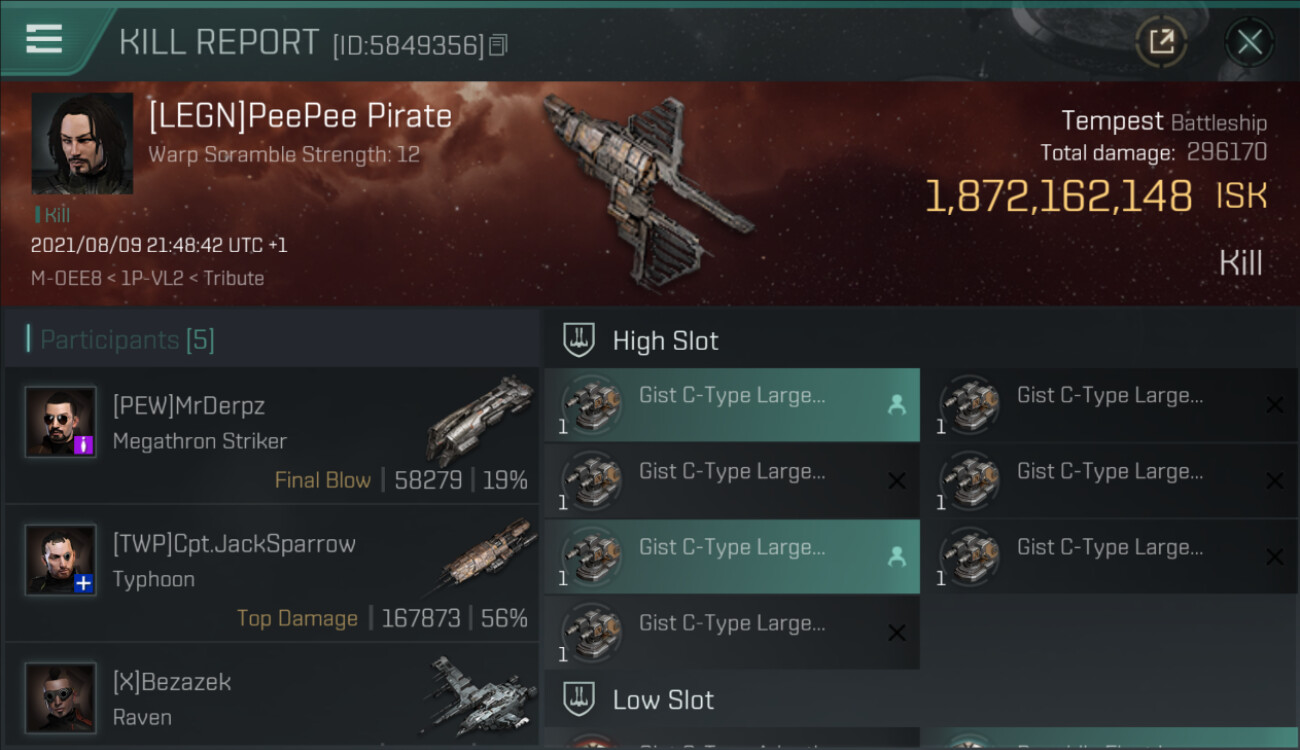
Task: Close the kill report window
Action: click(1249, 42)
